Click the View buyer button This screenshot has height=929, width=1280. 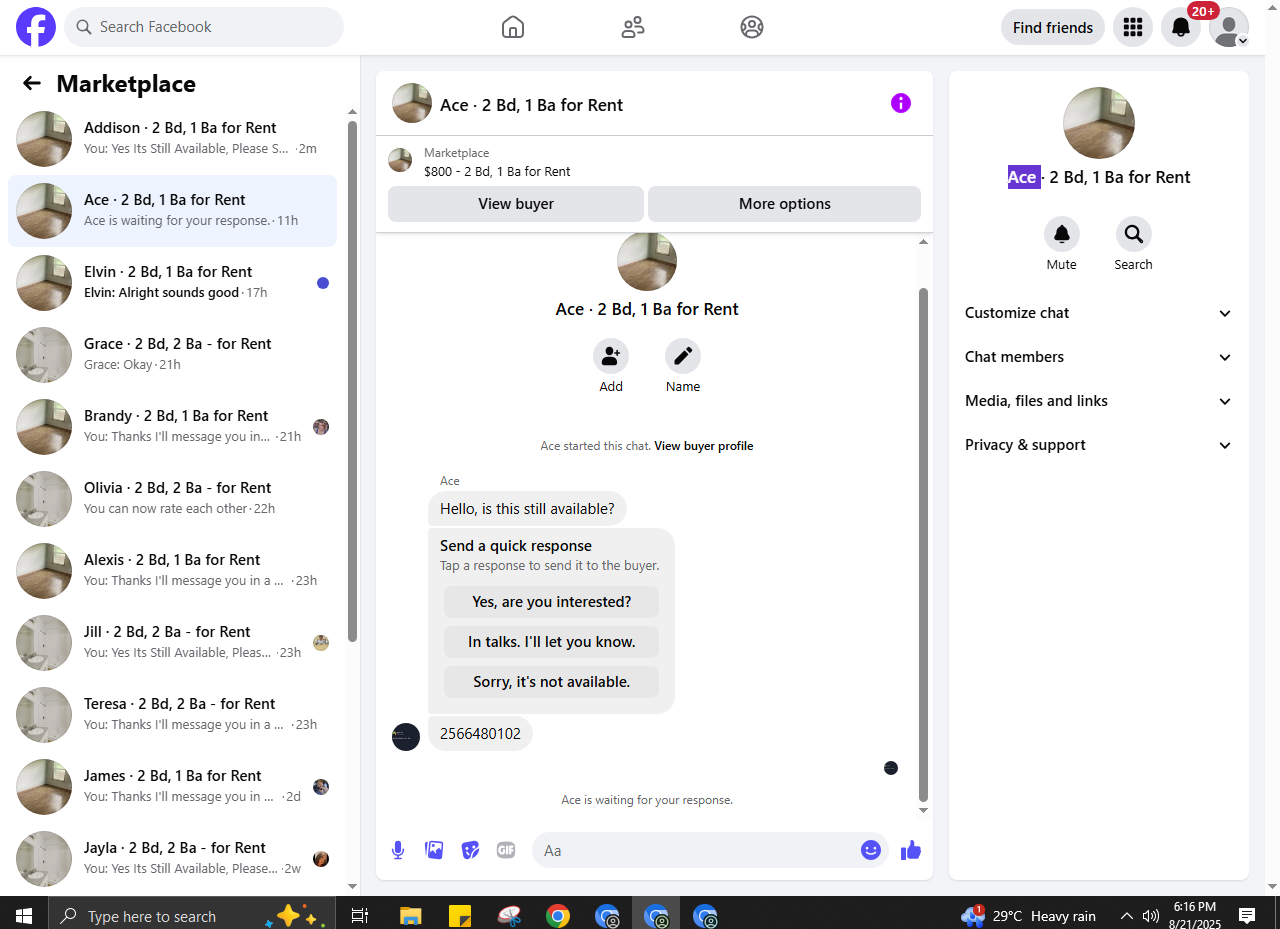pyautogui.click(x=516, y=204)
